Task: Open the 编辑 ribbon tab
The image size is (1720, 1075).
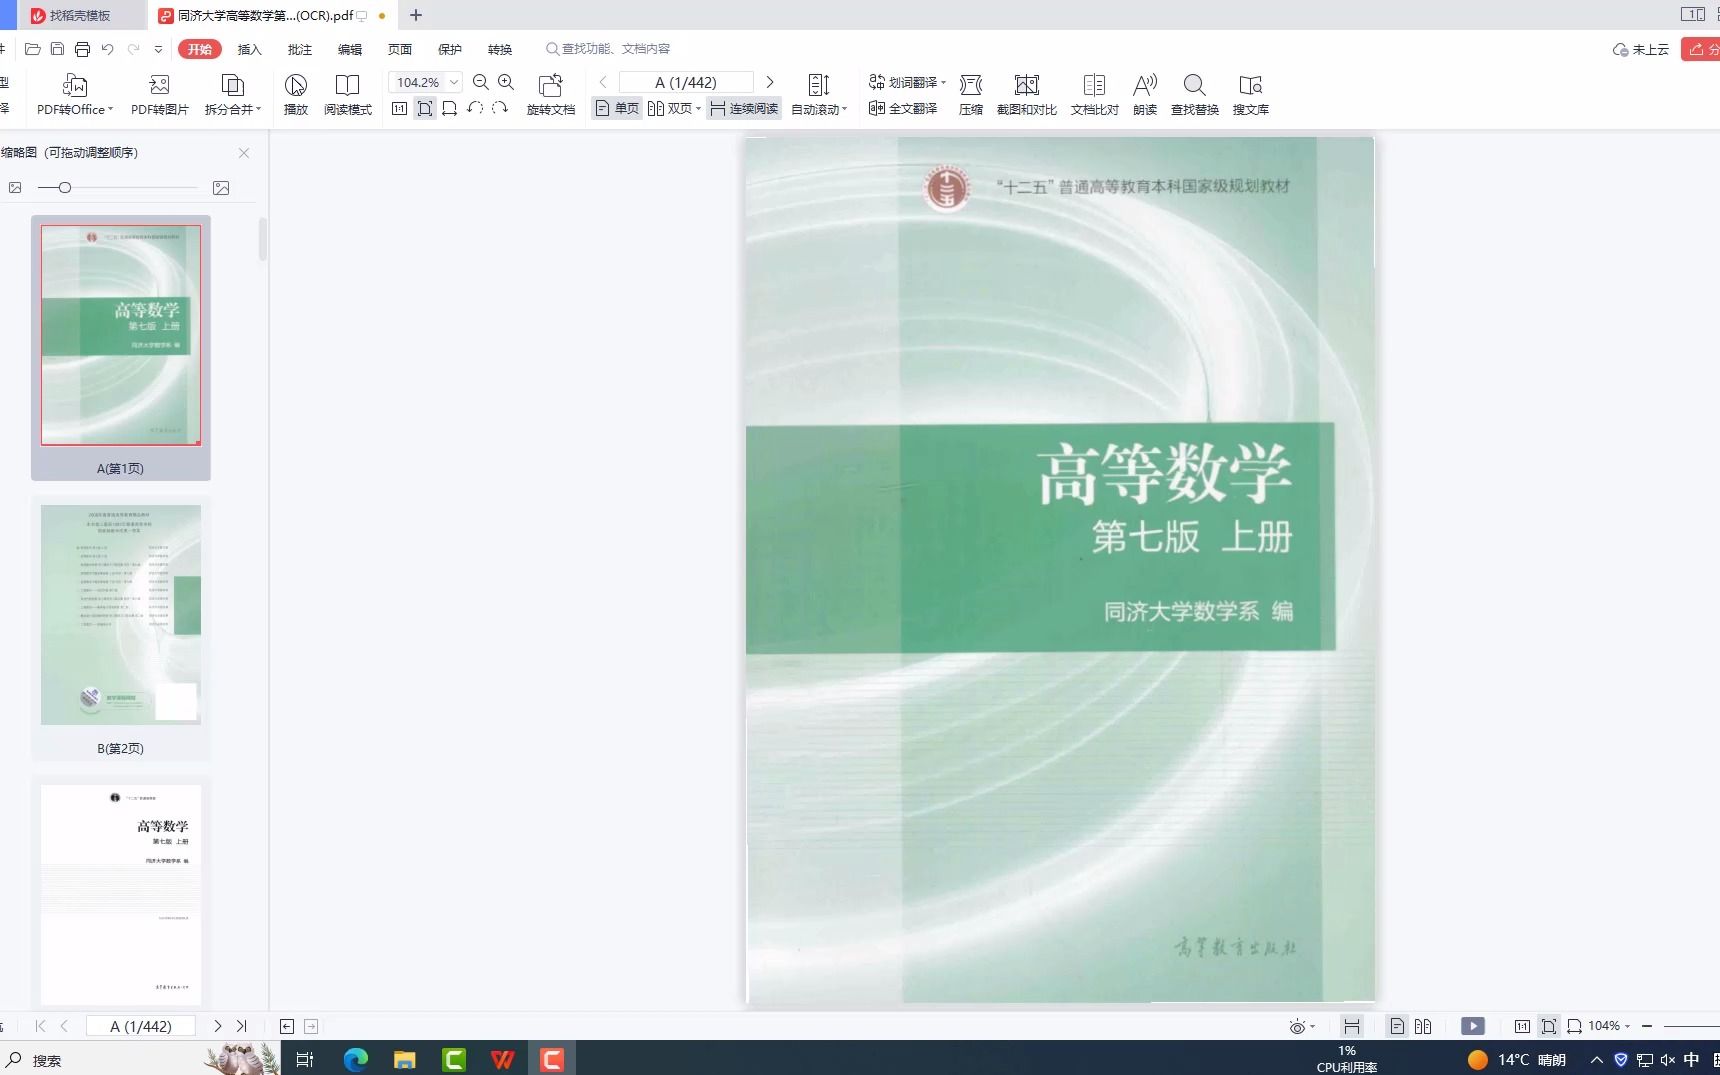Action: 350,49
